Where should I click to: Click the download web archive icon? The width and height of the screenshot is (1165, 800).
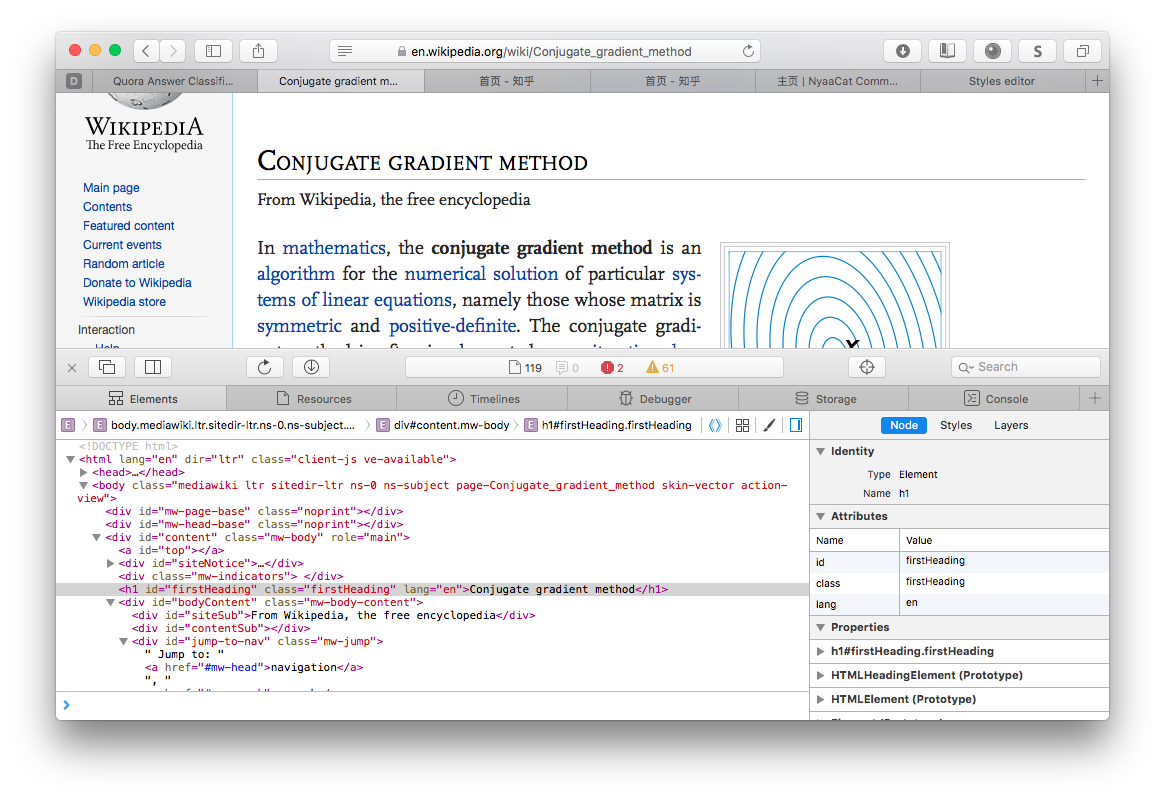pyautogui.click(x=311, y=367)
